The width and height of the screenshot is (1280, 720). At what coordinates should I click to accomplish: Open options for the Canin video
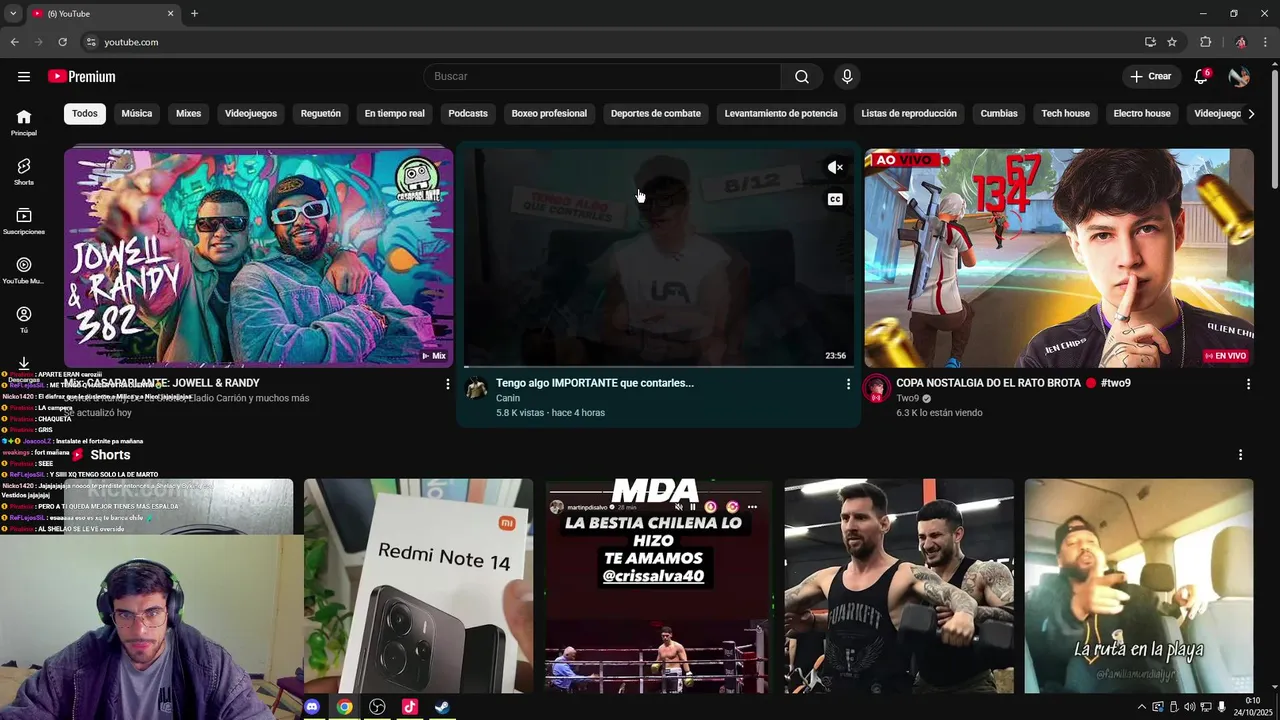848,384
